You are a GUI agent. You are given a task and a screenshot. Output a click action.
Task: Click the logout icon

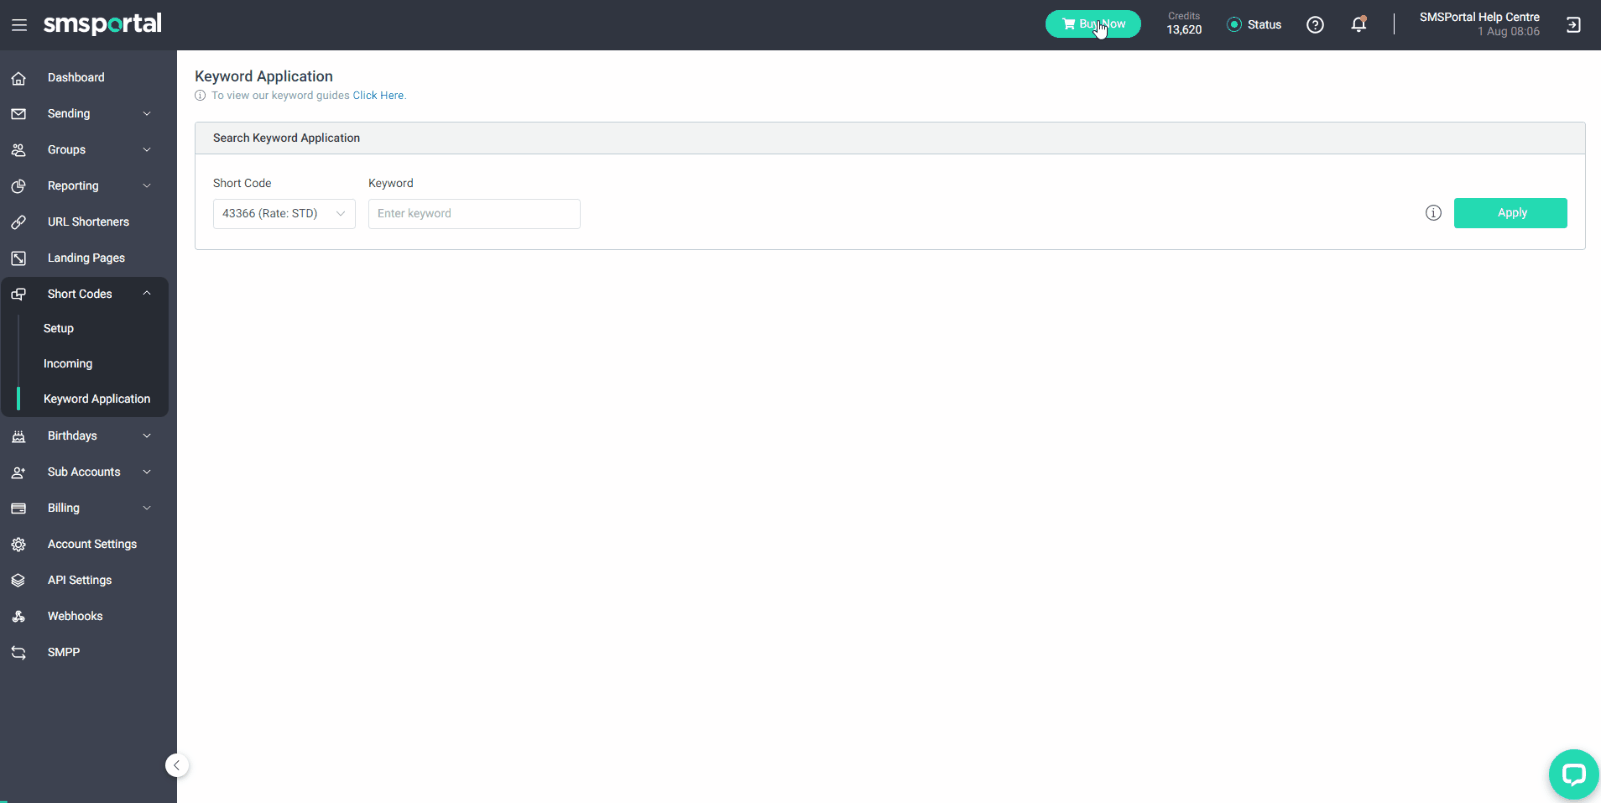pyautogui.click(x=1573, y=25)
